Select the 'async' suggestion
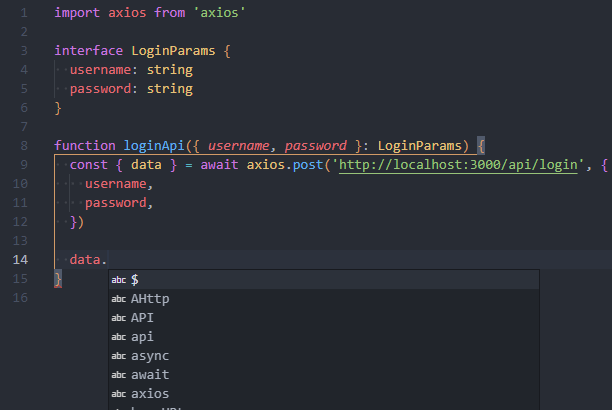Viewport: 612px width, 410px height. pyautogui.click(x=324, y=356)
